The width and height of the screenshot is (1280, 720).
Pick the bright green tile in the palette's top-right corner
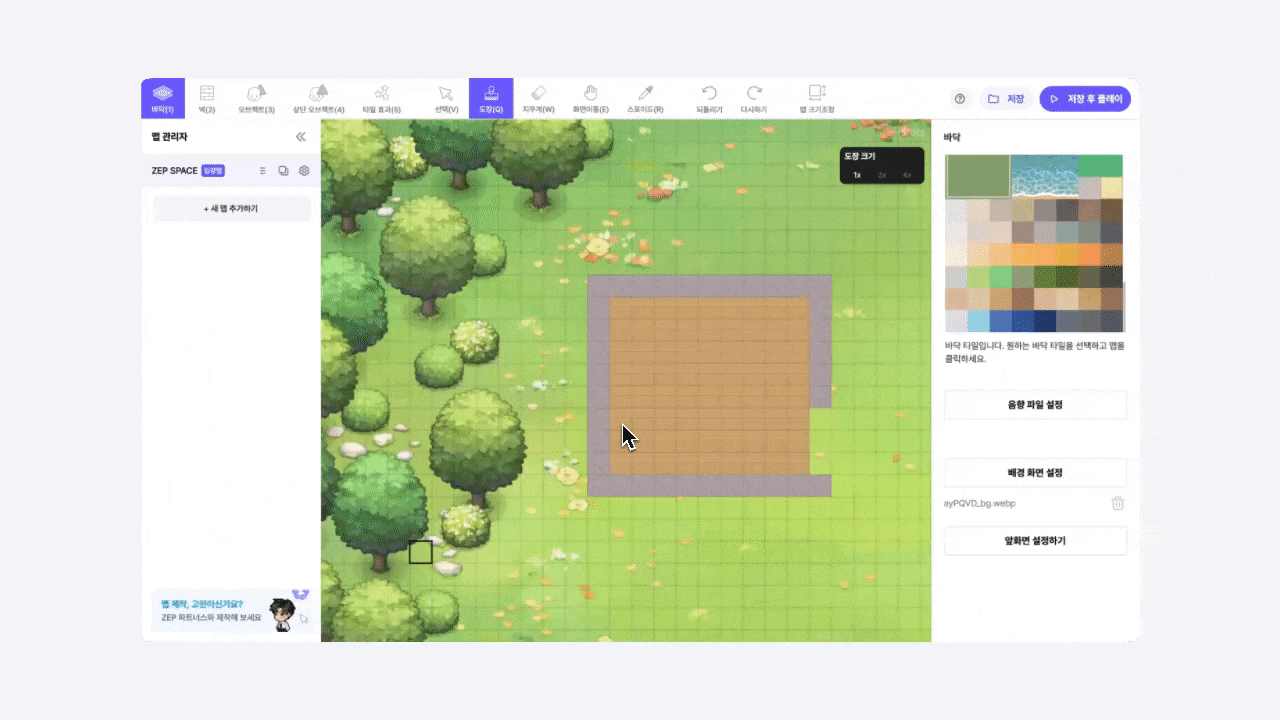[x=1100, y=166]
